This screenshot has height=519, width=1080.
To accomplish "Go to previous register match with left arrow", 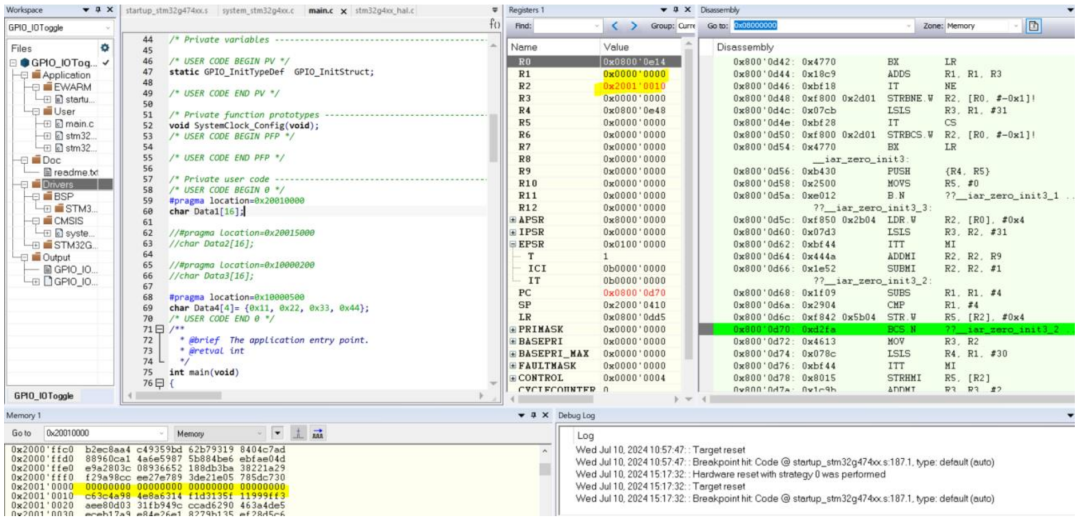I will [x=617, y=26].
